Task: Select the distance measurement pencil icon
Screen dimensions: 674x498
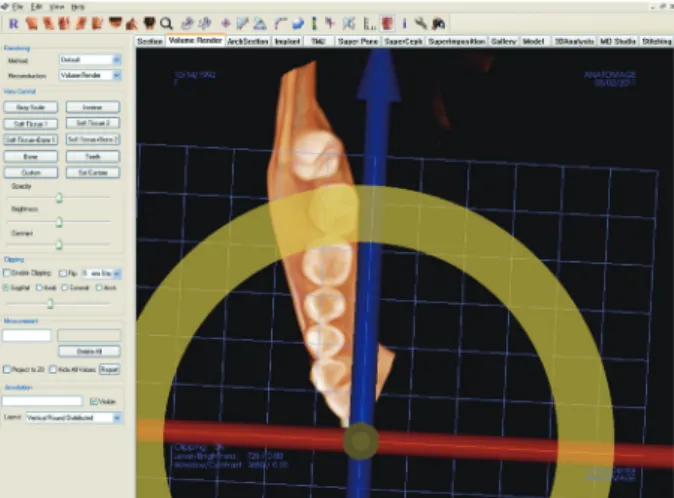Action: click(242, 24)
